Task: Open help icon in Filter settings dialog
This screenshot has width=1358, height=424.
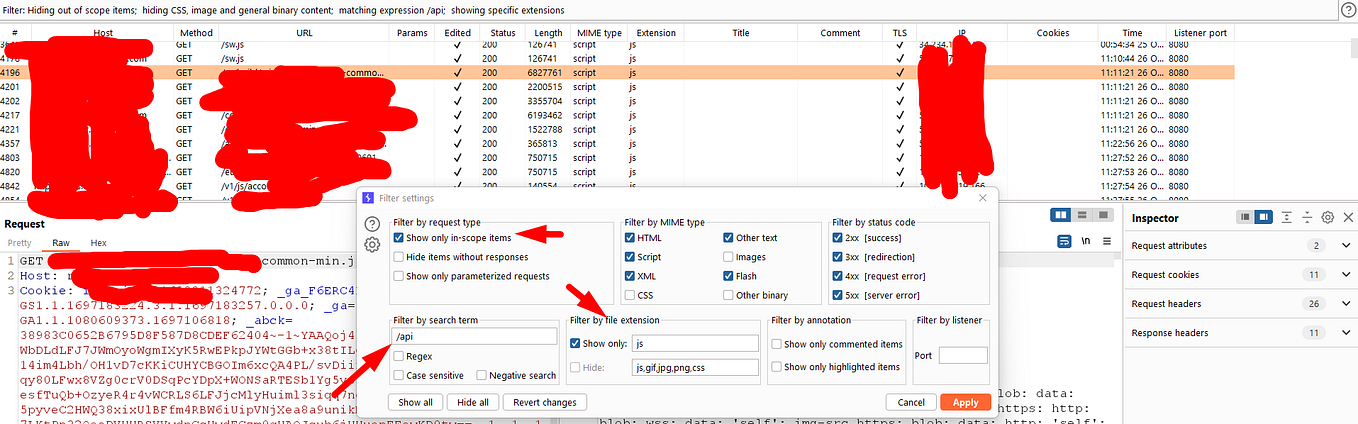Action: coord(372,224)
